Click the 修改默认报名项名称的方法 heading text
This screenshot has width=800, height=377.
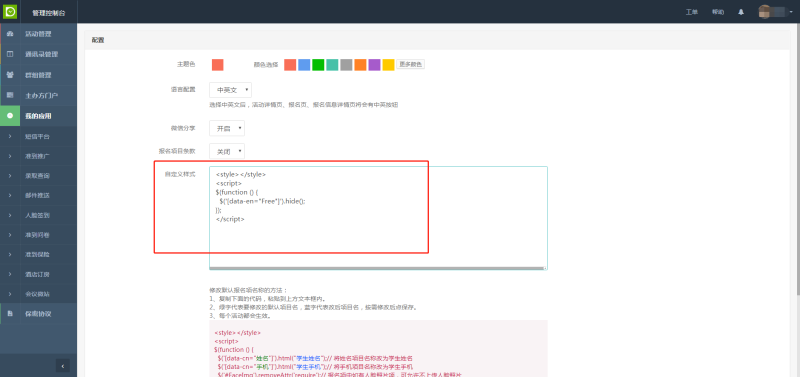(248, 290)
